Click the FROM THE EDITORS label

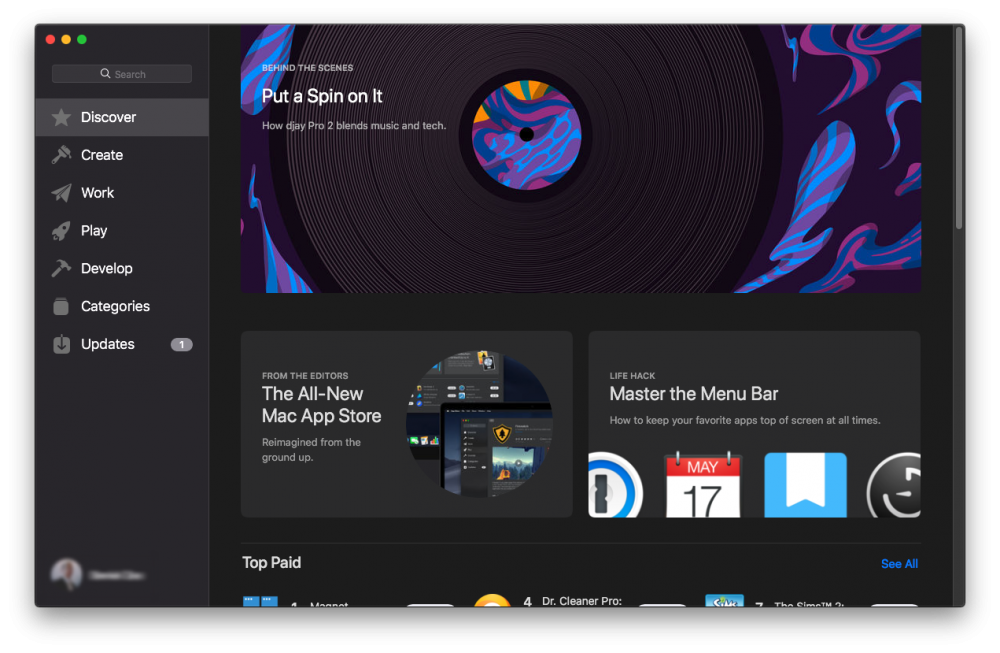(x=305, y=376)
